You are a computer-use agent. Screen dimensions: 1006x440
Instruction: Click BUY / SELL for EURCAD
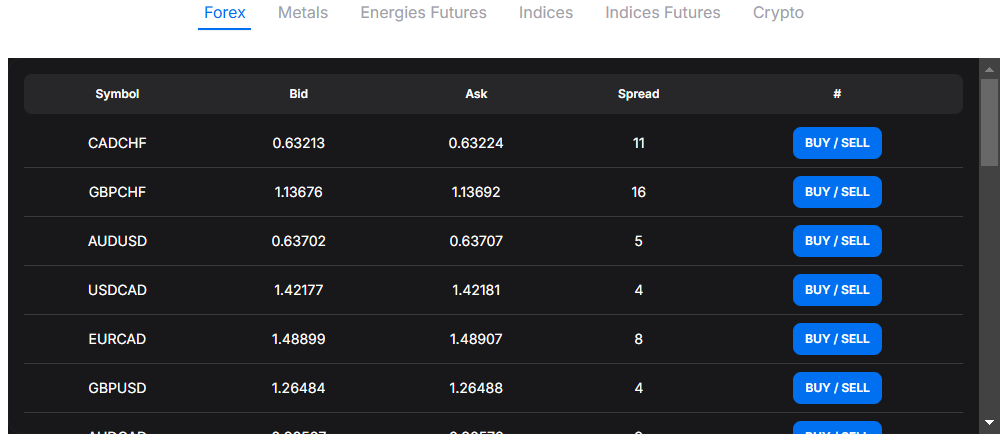[x=837, y=339]
